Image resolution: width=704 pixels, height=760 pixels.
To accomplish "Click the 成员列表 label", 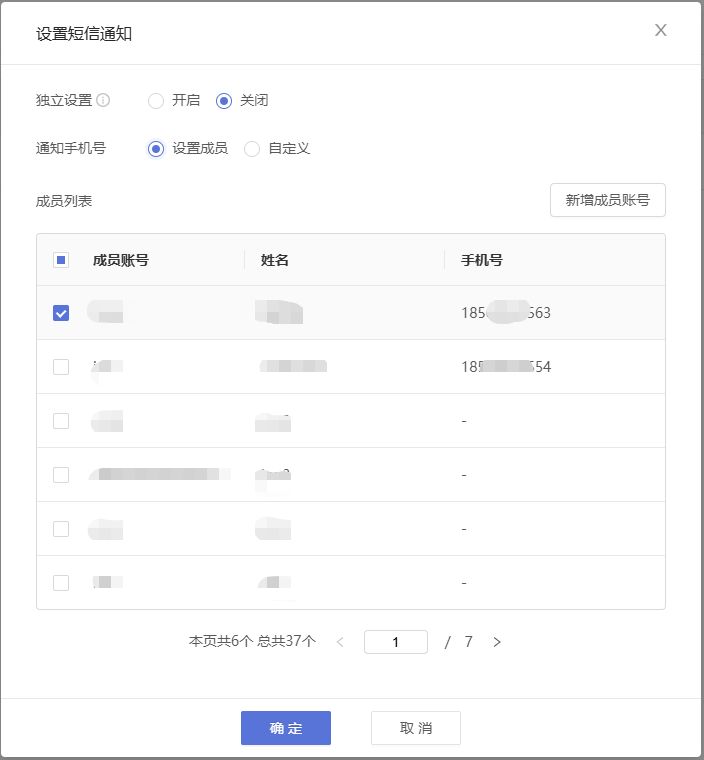I will point(64,201).
